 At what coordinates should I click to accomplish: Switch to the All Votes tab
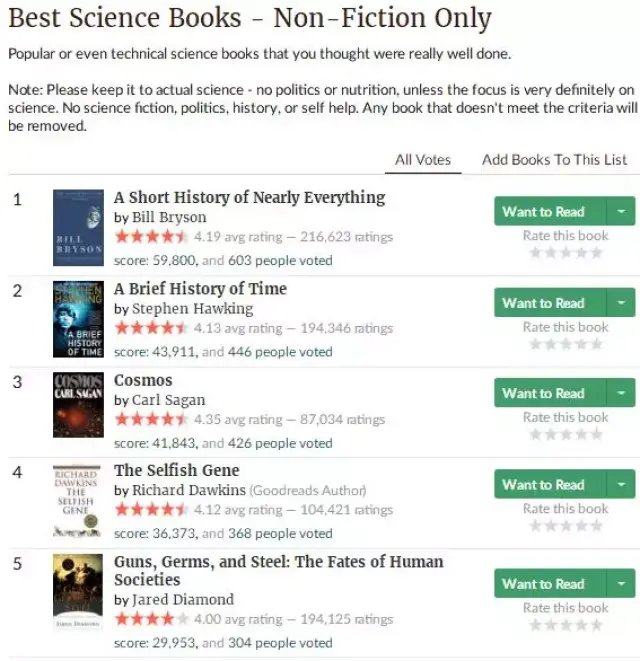click(423, 159)
